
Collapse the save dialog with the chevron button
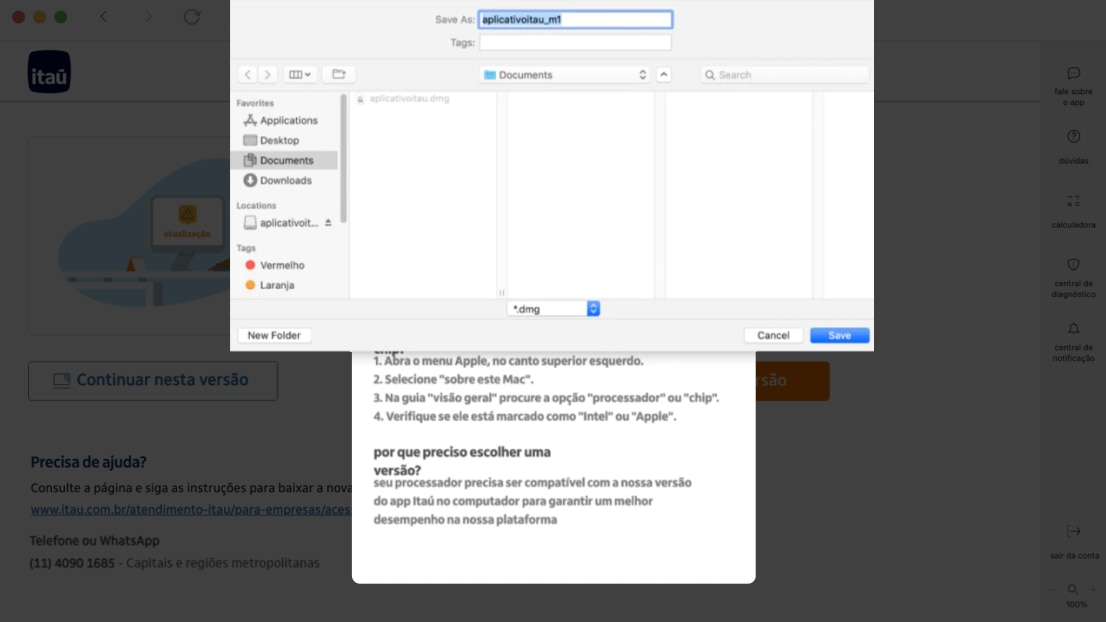coord(664,75)
